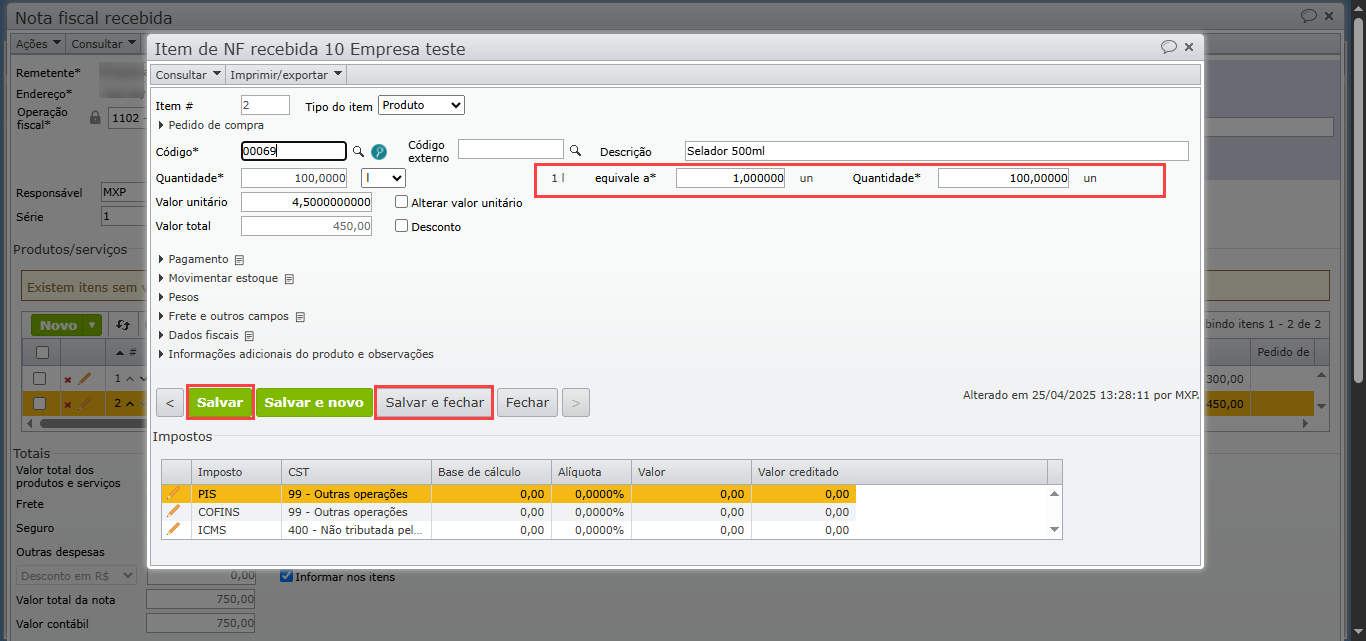Expand the Dados fiscais section
Image resolution: width=1366 pixels, height=641 pixels.
coord(203,335)
